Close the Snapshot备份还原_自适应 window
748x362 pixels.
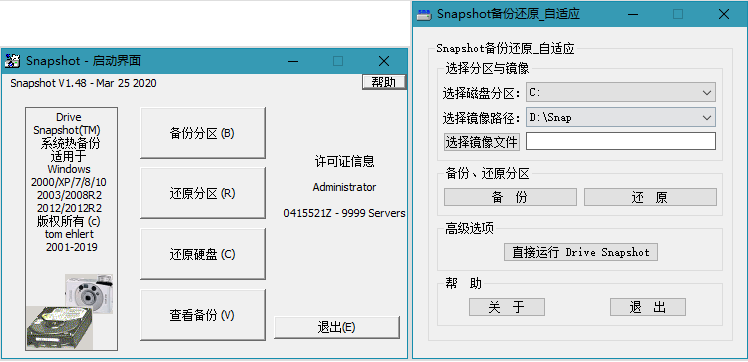[724, 14]
